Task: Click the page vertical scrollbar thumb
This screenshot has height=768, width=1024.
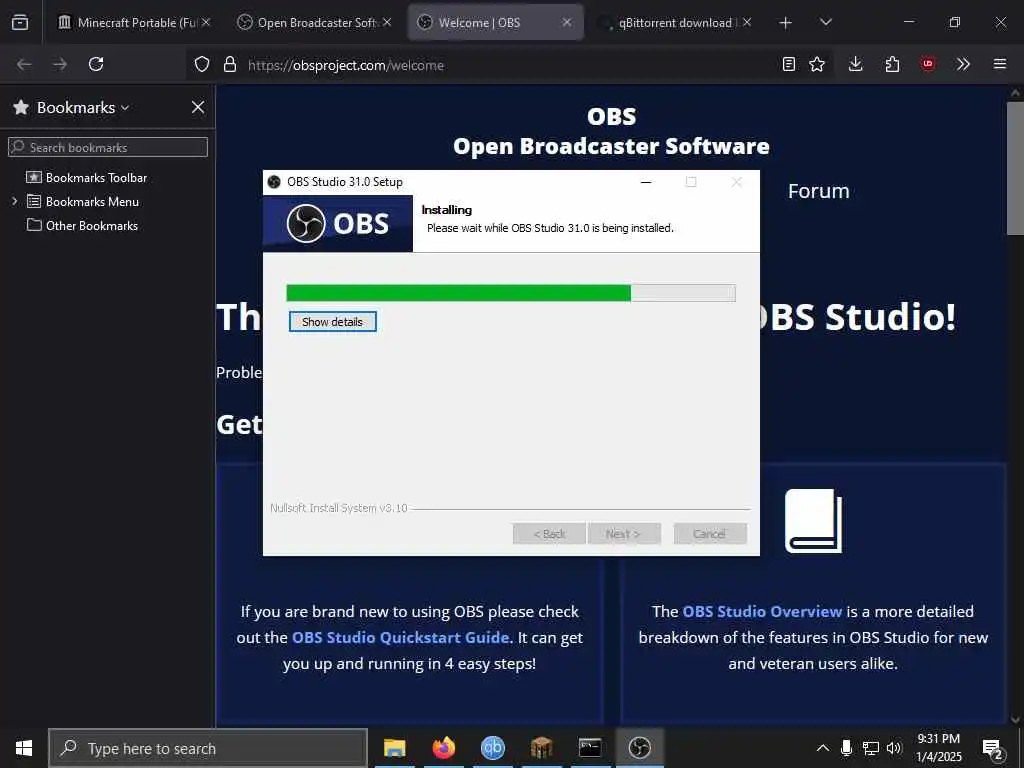Action: tap(1015, 168)
